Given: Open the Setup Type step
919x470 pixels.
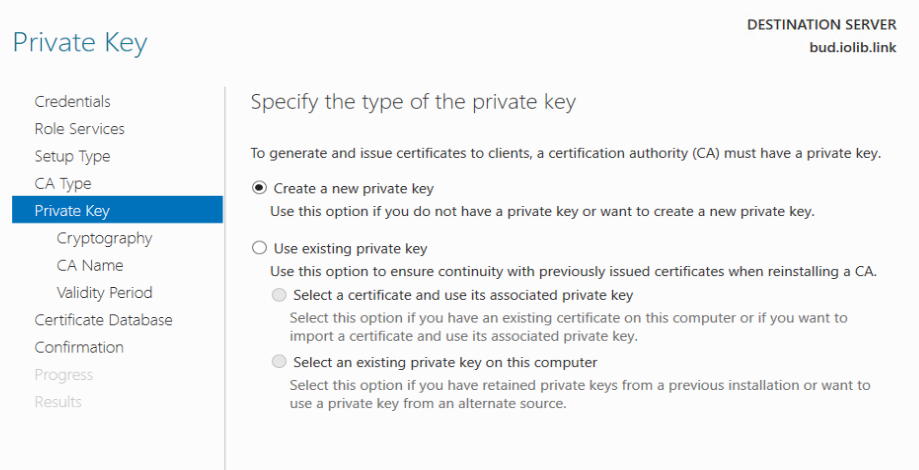Looking at the screenshot, I should coord(72,156).
